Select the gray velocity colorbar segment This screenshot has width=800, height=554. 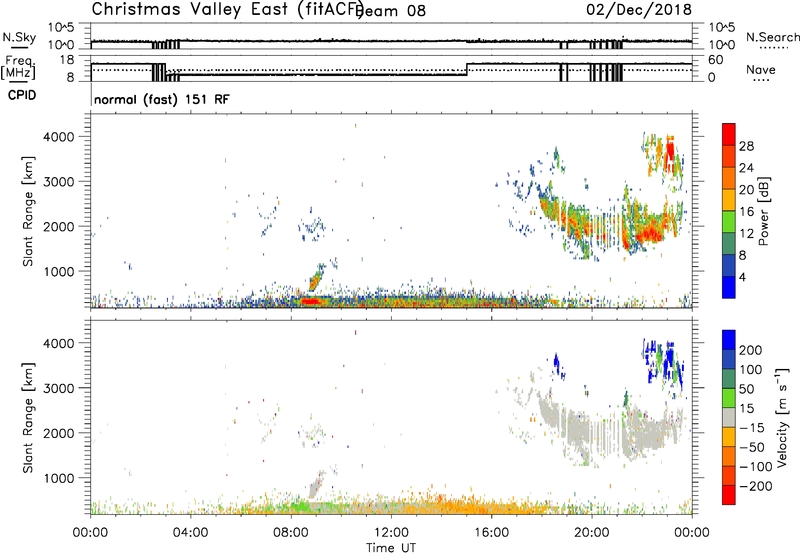coord(729,418)
